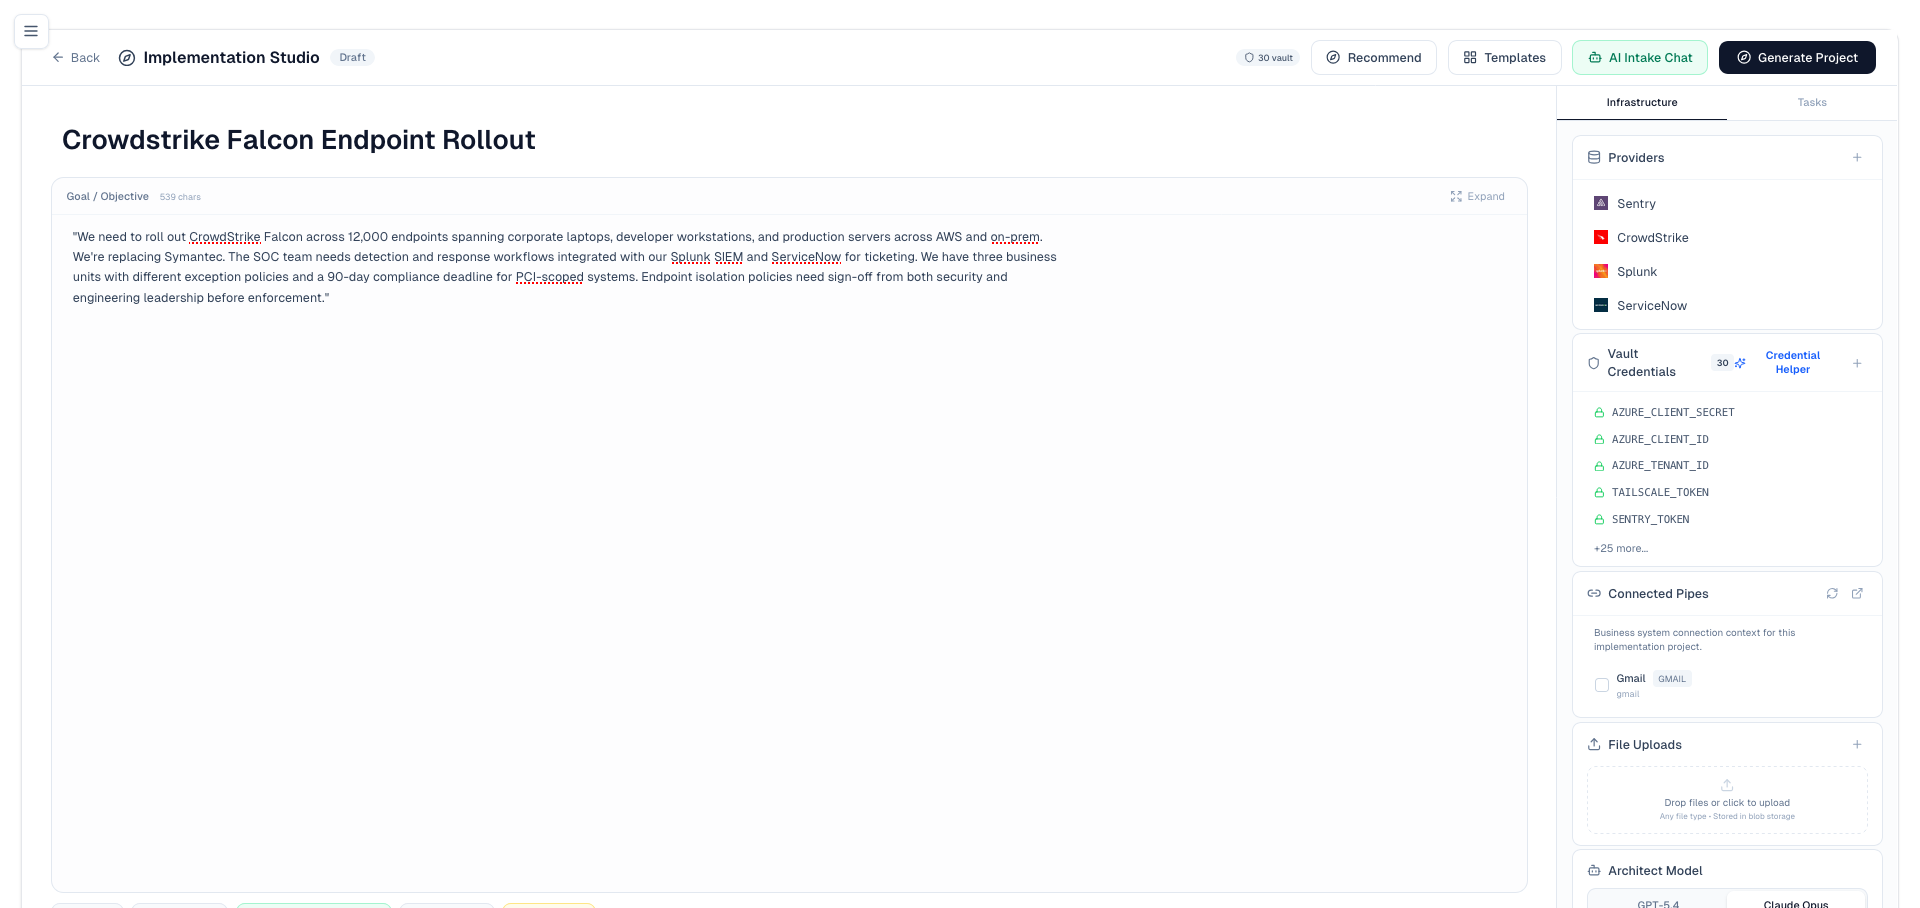Image resolution: width=1920 pixels, height=908 pixels.
Task: Select the CrowdStrike provider row
Action: [1727, 237]
